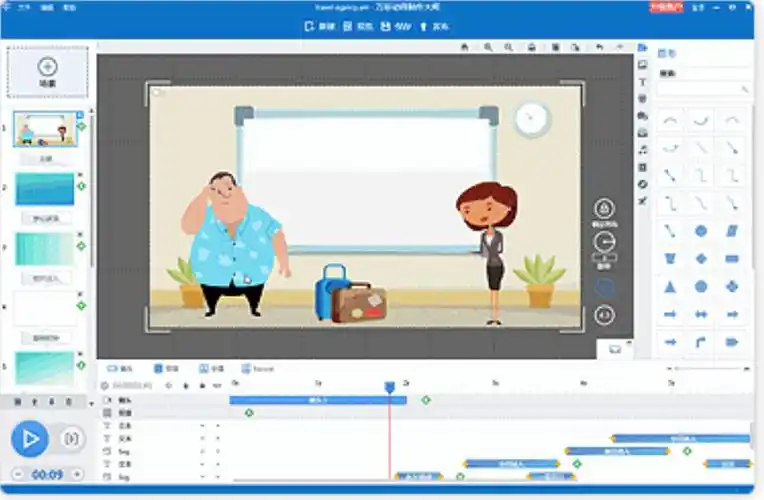Switch to the Record tab above timeline
This screenshot has height=500, width=764.
click(257, 369)
